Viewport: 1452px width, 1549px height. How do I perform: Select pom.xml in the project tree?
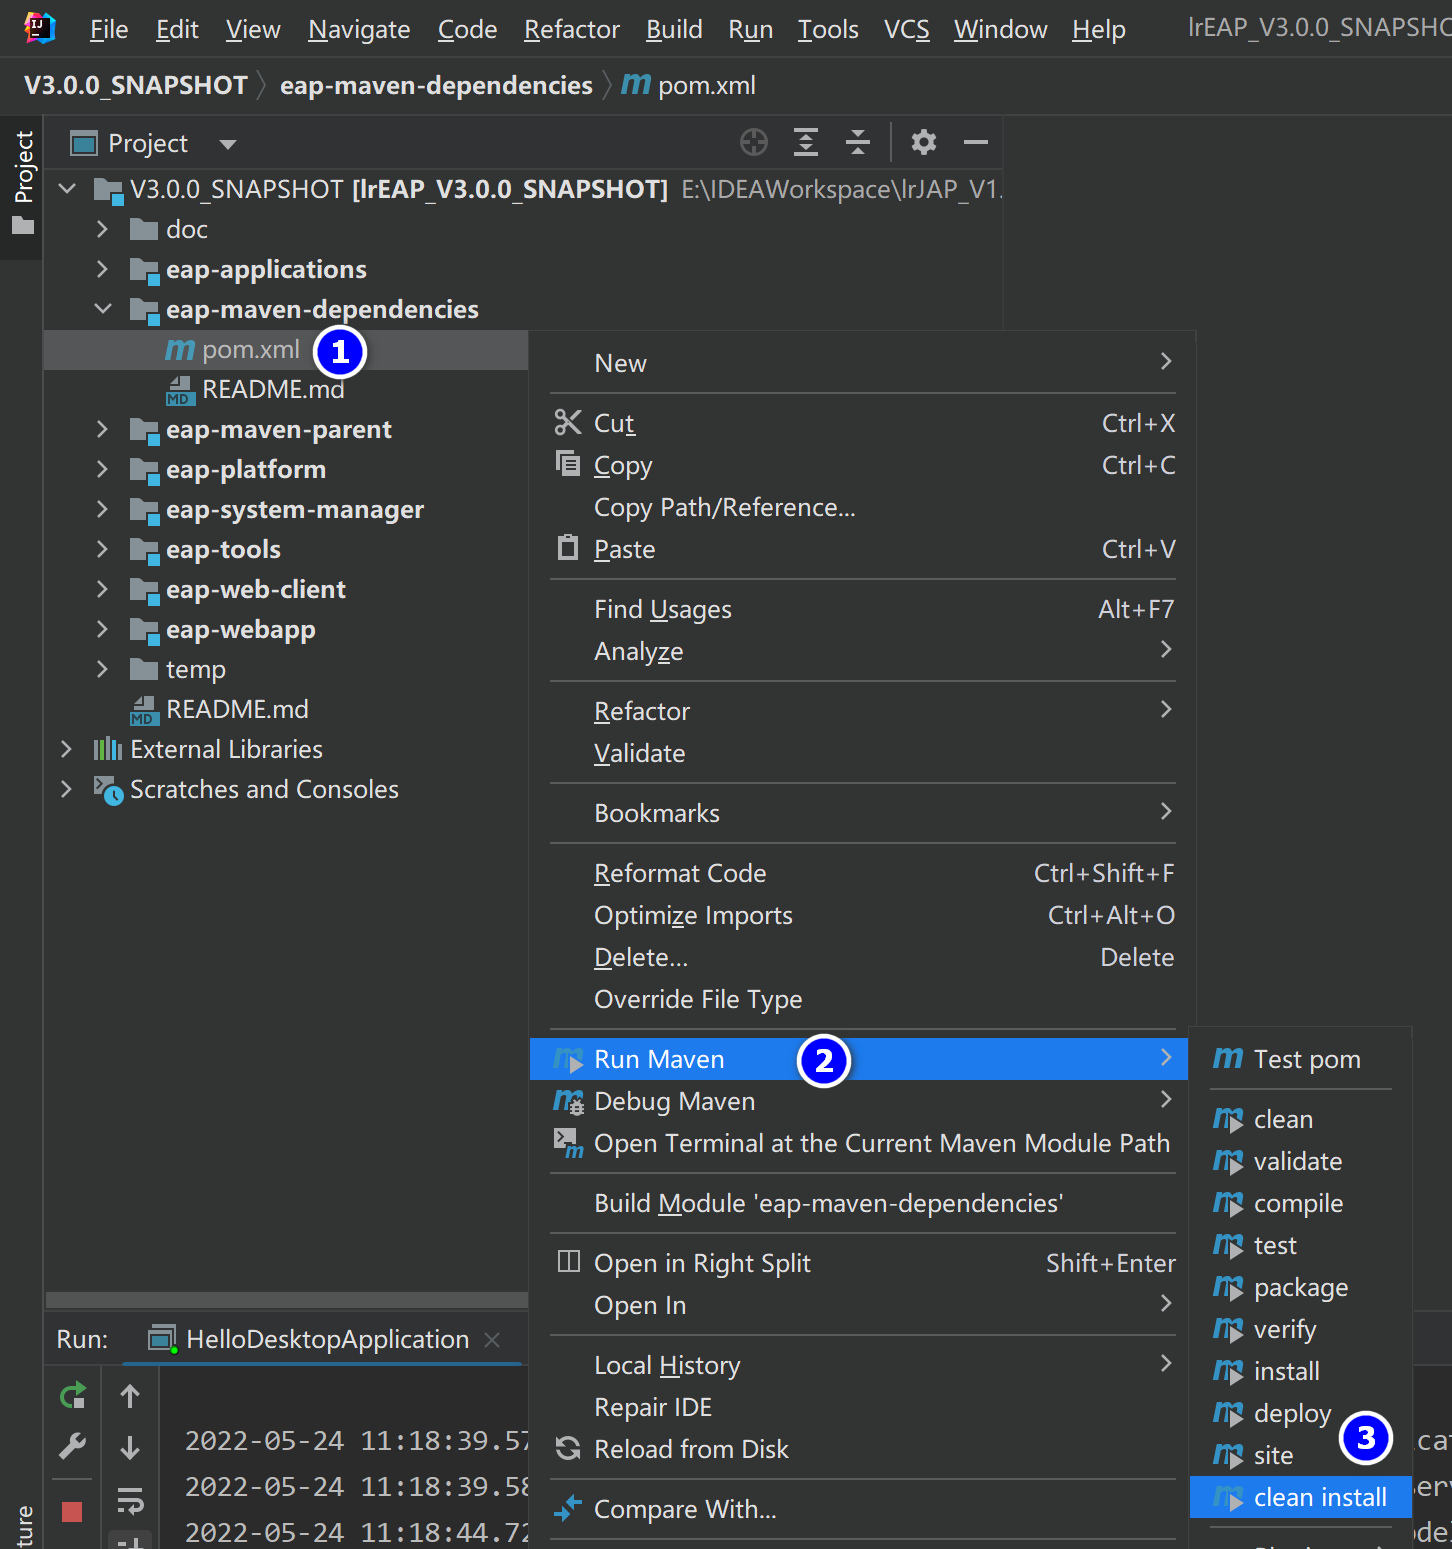point(250,349)
